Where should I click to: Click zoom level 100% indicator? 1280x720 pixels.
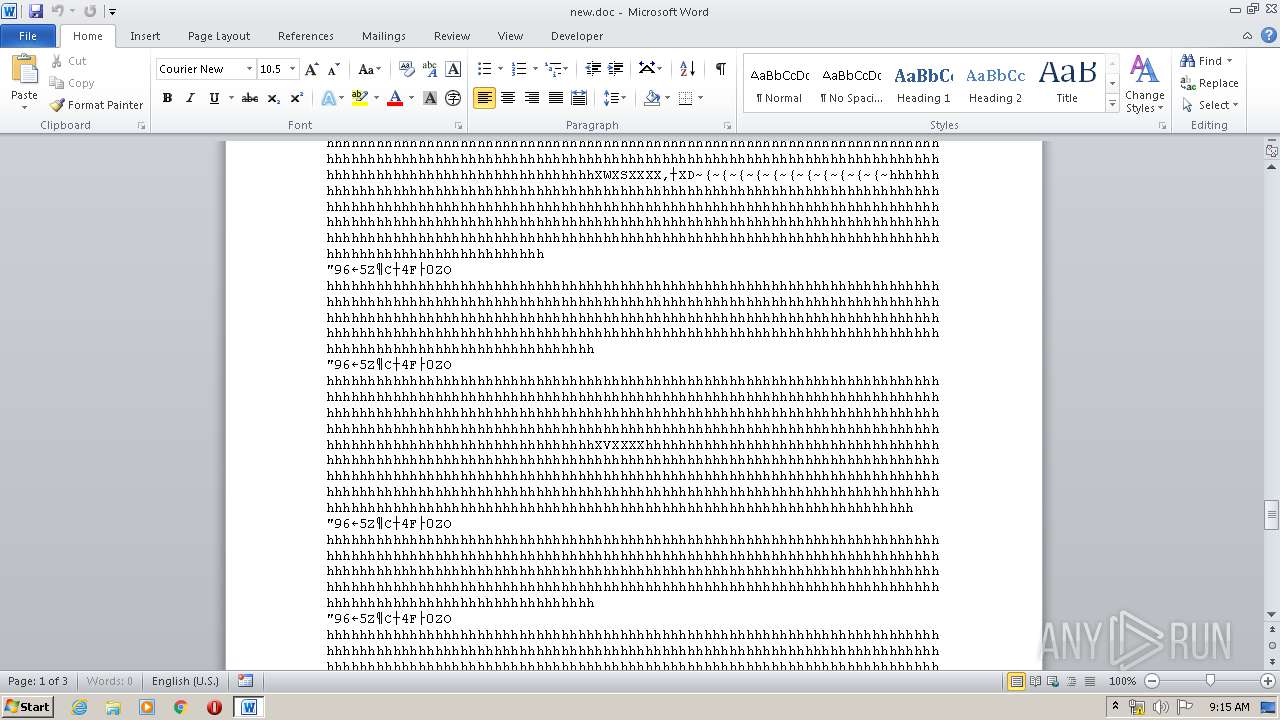(x=1122, y=681)
